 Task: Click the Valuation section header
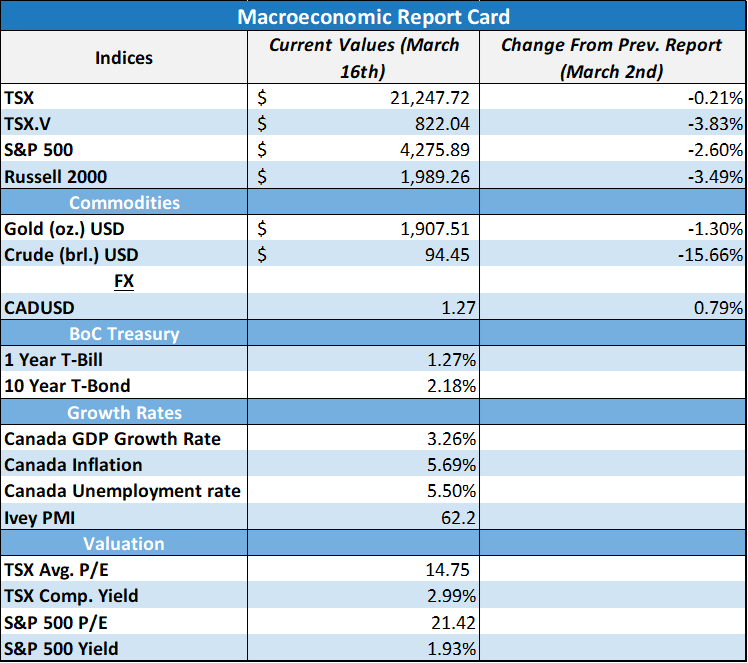coord(124,543)
